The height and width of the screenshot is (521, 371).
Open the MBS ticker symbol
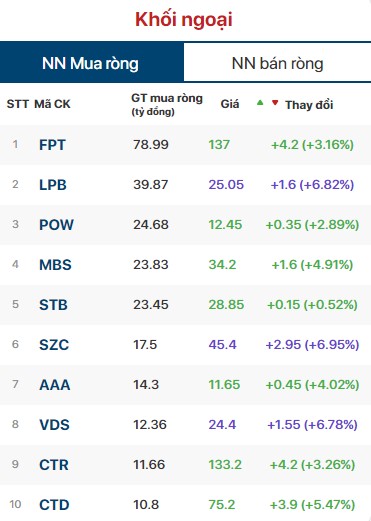pyautogui.click(x=55, y=265)
